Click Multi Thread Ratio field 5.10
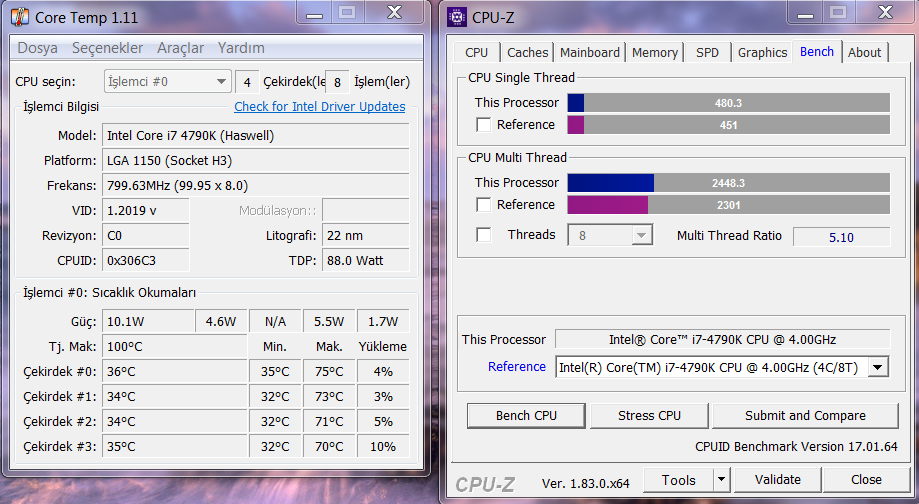This screenshot has height=504, width=919. pos(842,237)
